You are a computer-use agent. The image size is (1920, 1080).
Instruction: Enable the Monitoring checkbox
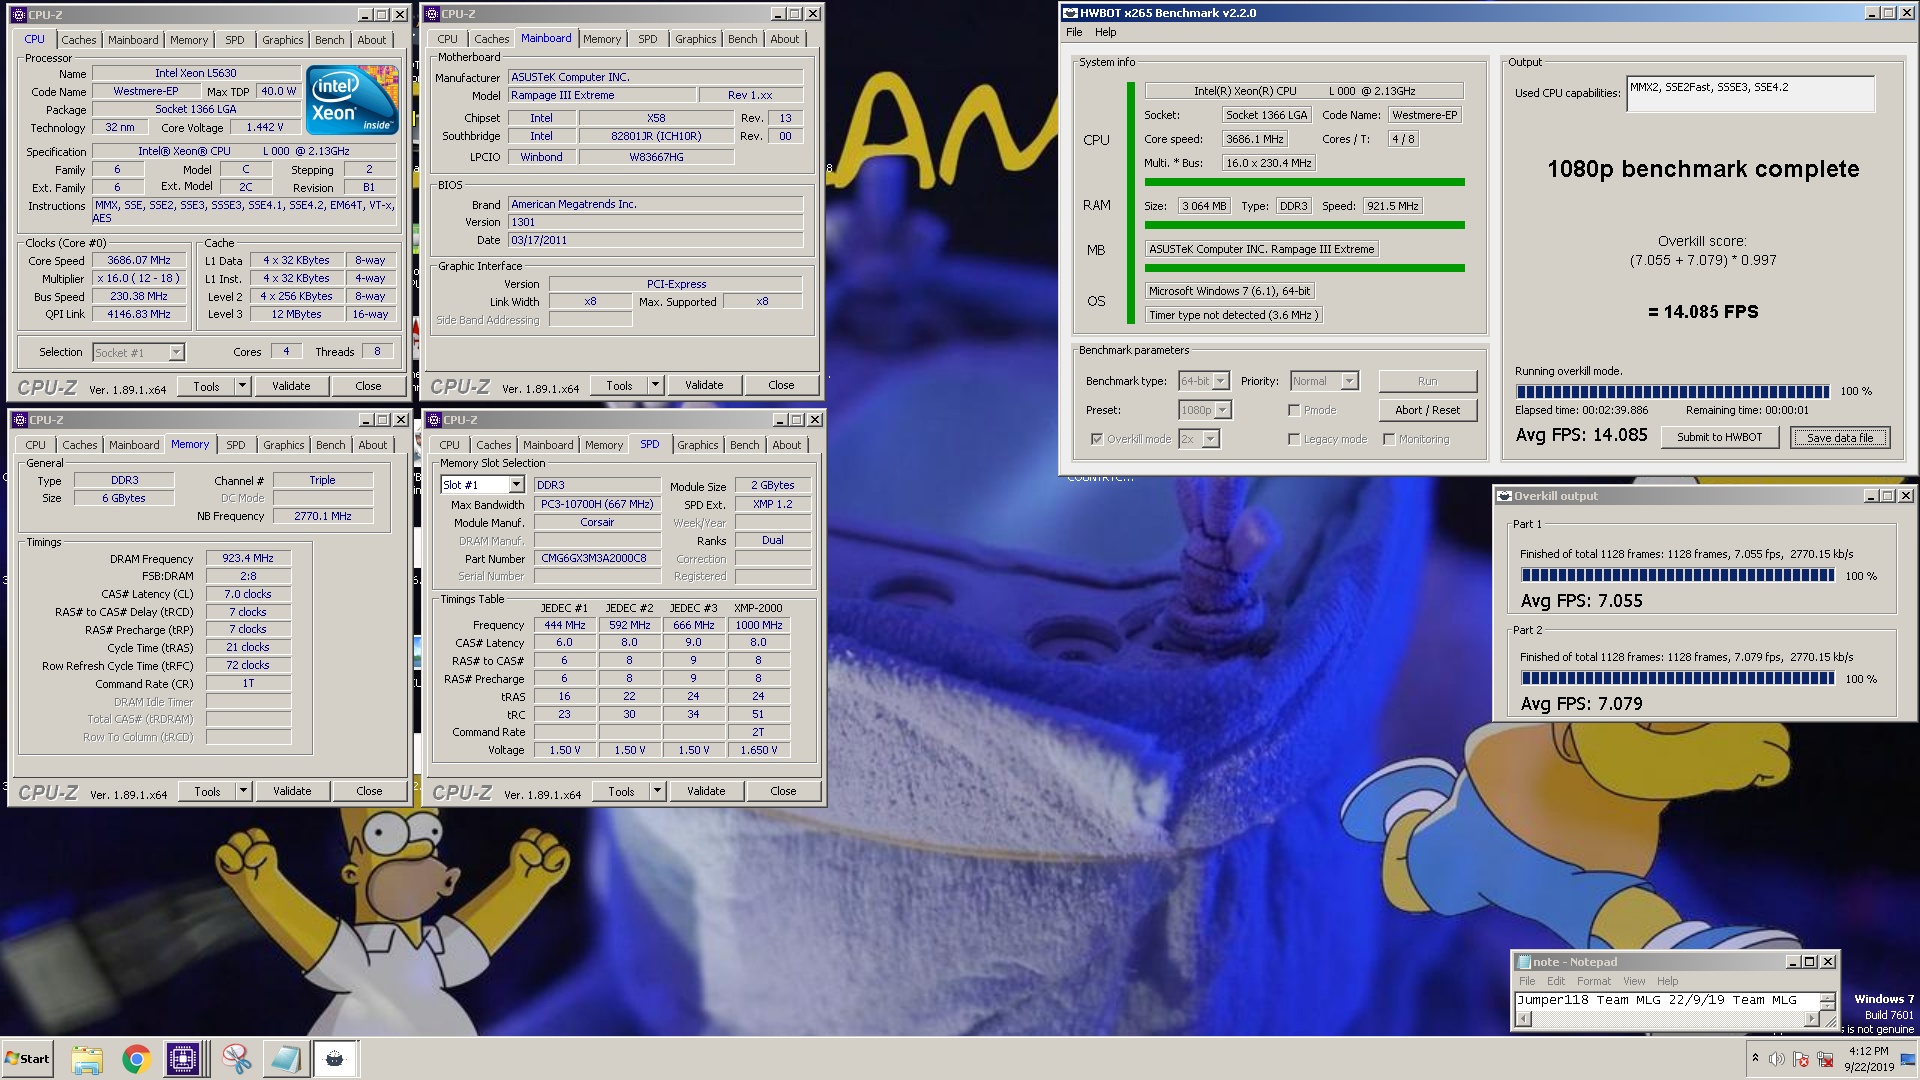point(1389,439)
